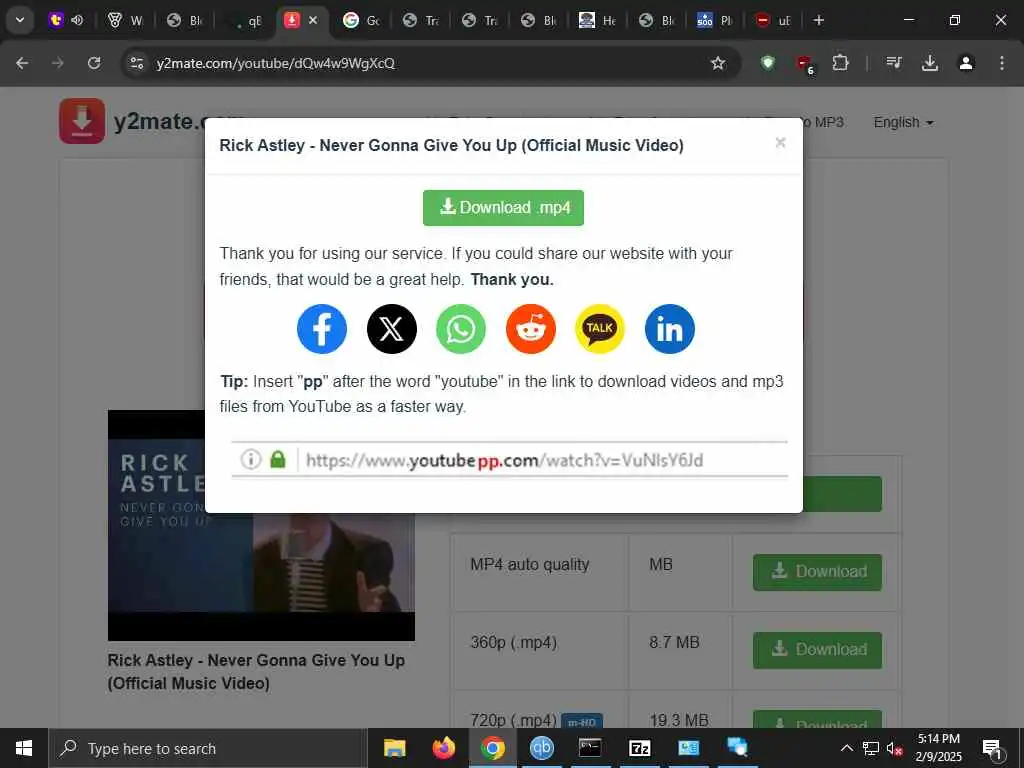Share on LinkedIn icon
1024x768 pixels.
coord(669,328)
